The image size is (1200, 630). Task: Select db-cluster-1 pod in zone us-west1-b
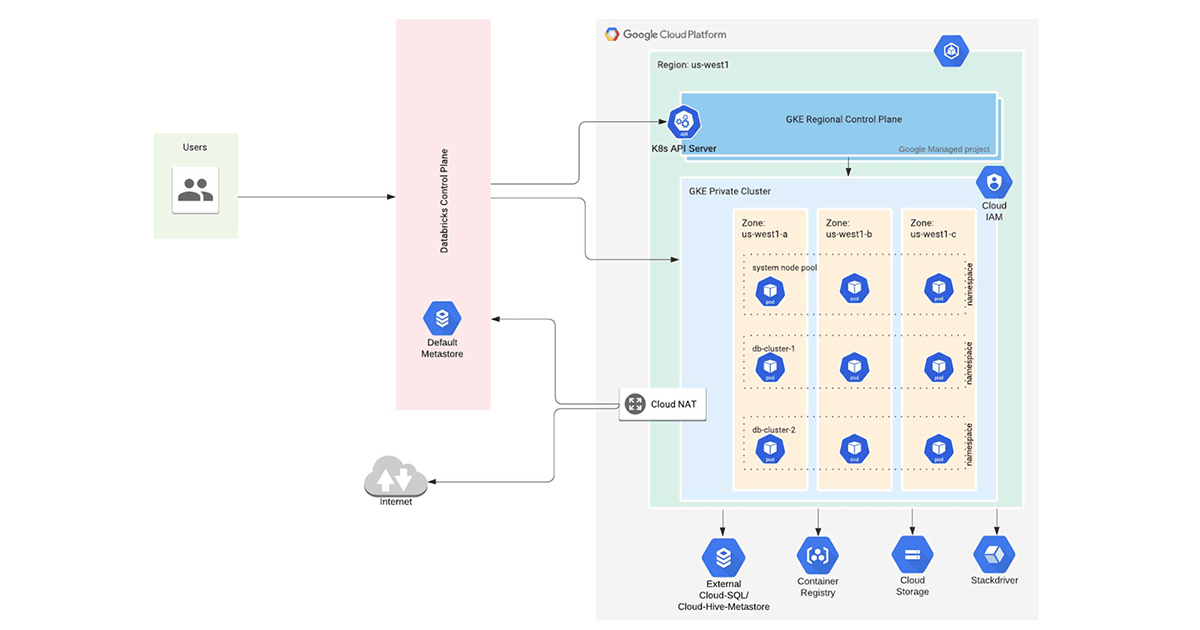(853, 369)
